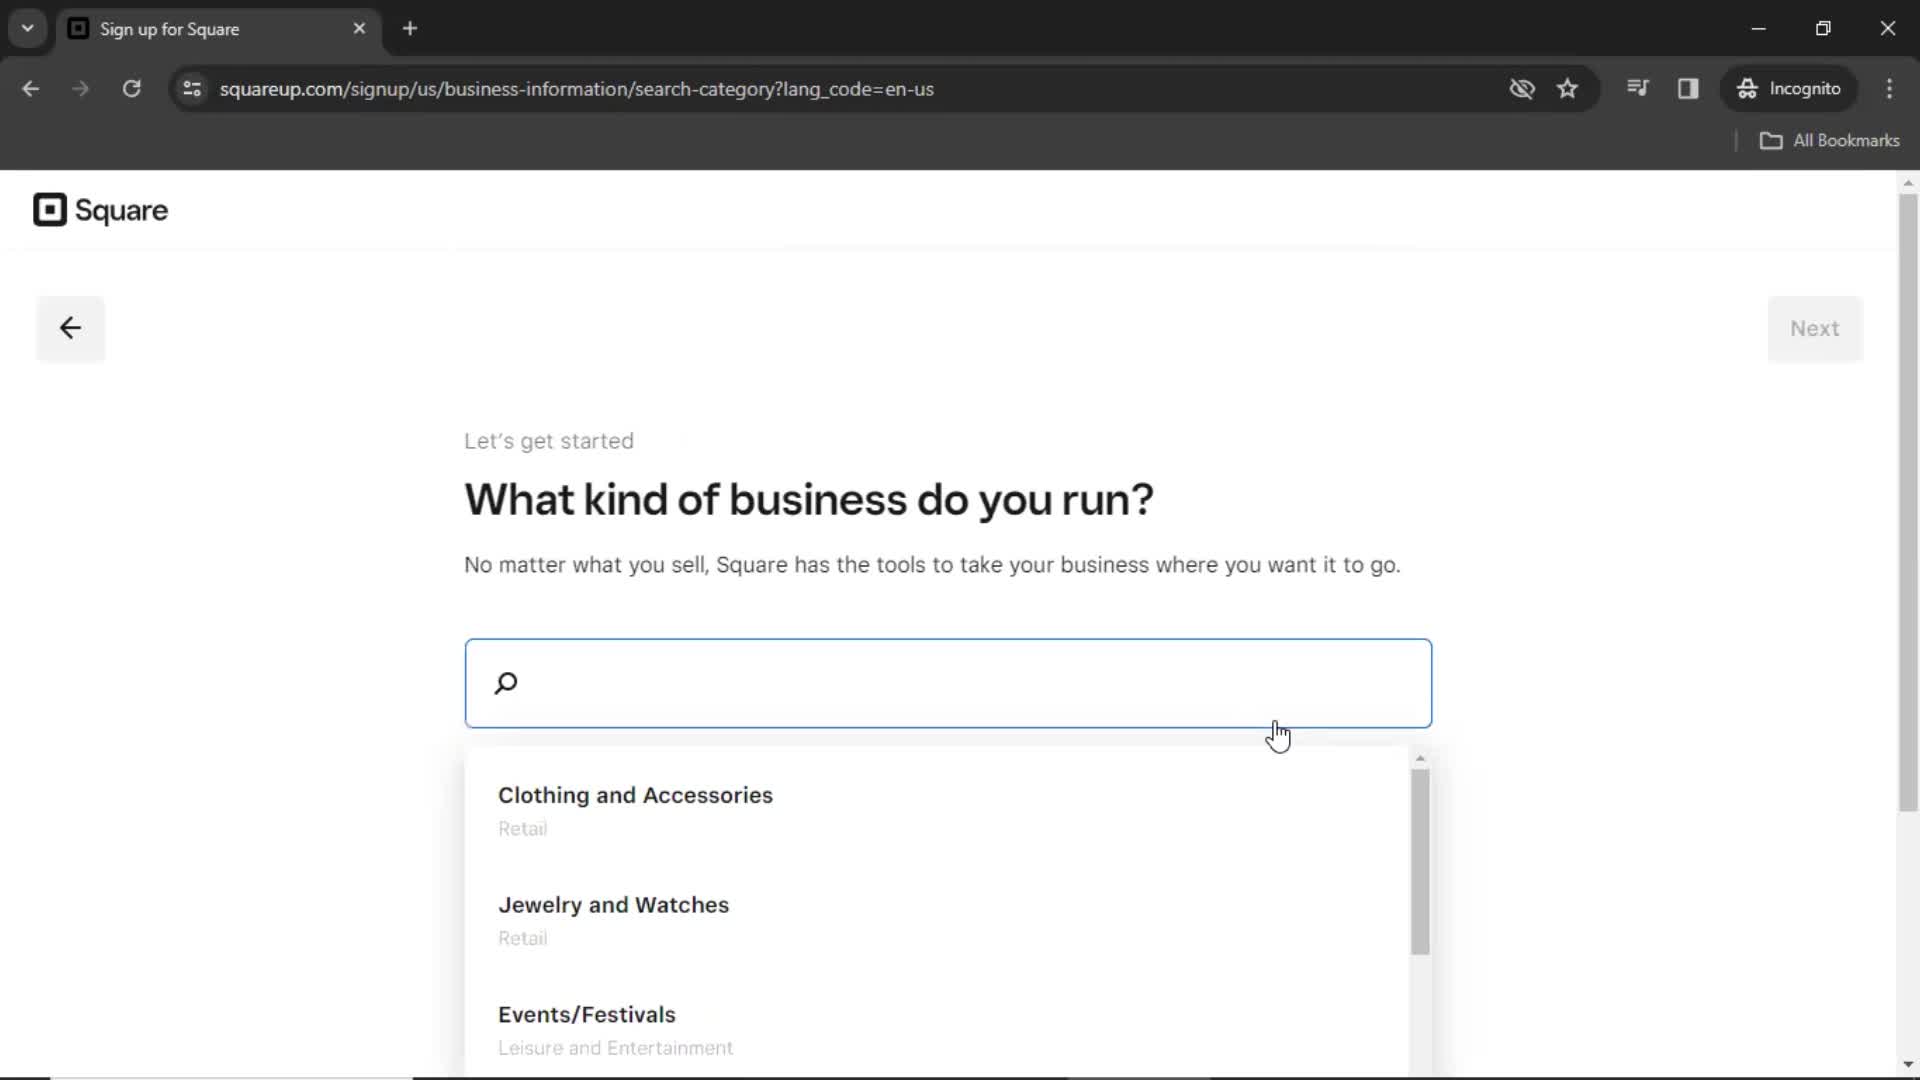This screenshot has width=1920, height=1080.
Task: Open the media controls icon
Action: pyautogui.click(x=1637, y=88)
